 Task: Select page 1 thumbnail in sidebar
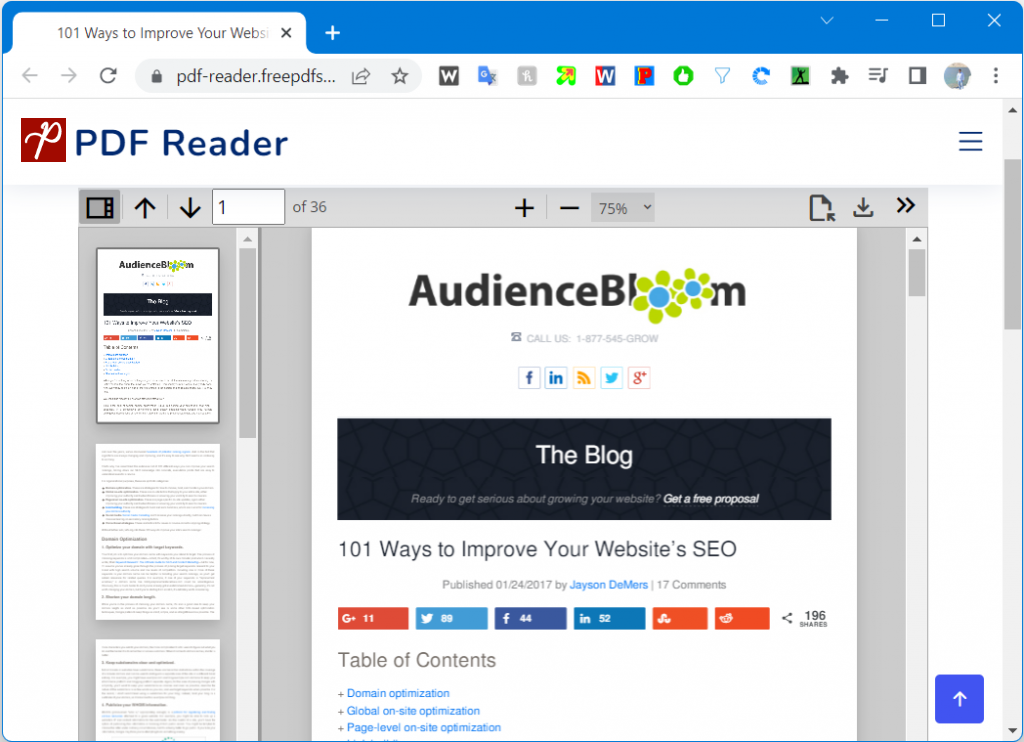coord(157,335)
